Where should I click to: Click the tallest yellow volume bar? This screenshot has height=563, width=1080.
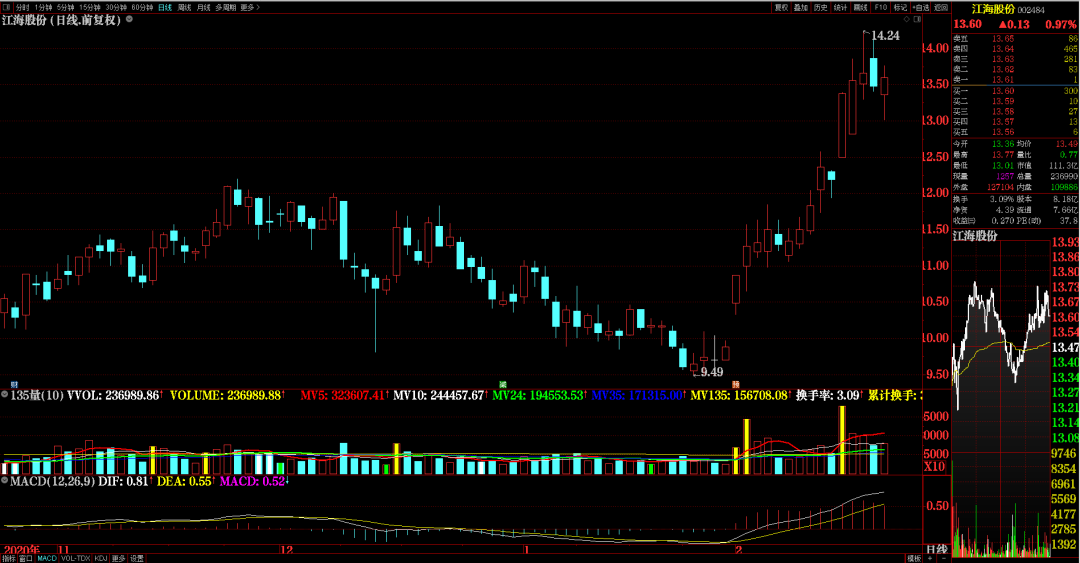tap(842, 440)
